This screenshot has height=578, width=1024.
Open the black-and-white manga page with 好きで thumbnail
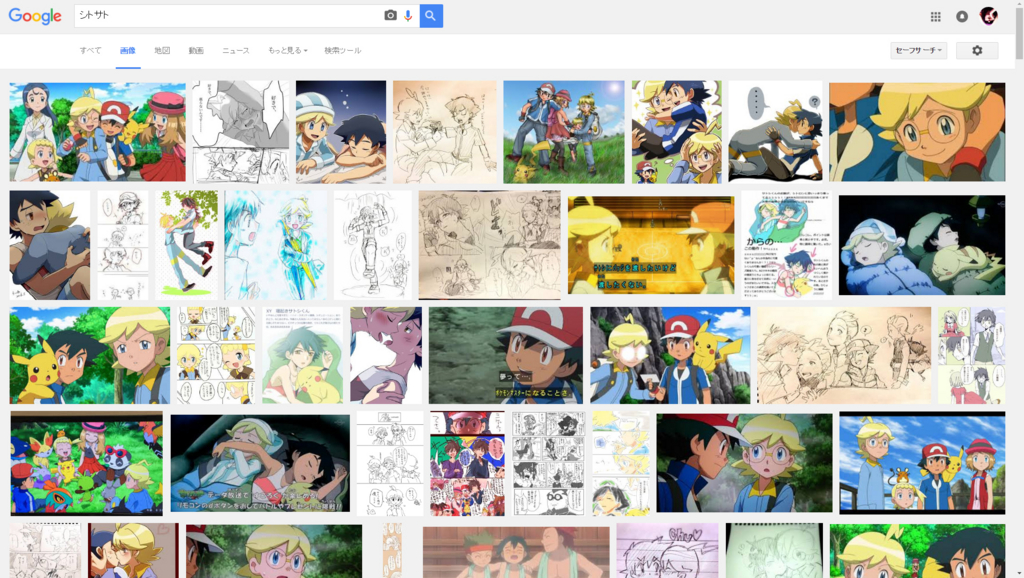coord(240,132)
